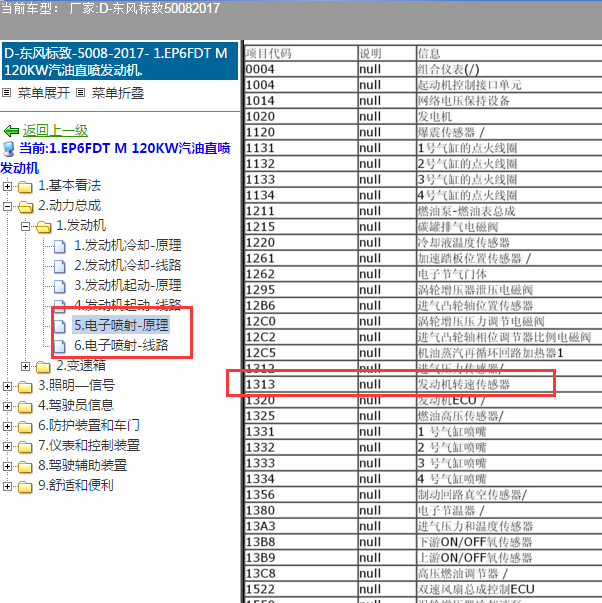
Task: Click the document icon of 1.发动机冷却-原理
Action: click(60, 246)
